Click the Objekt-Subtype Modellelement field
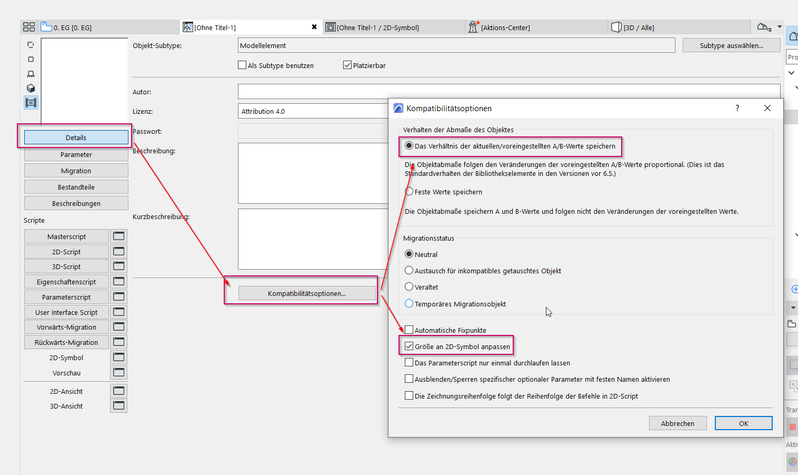798x475 pixels. pyautogui.click(x=457, y=45)
